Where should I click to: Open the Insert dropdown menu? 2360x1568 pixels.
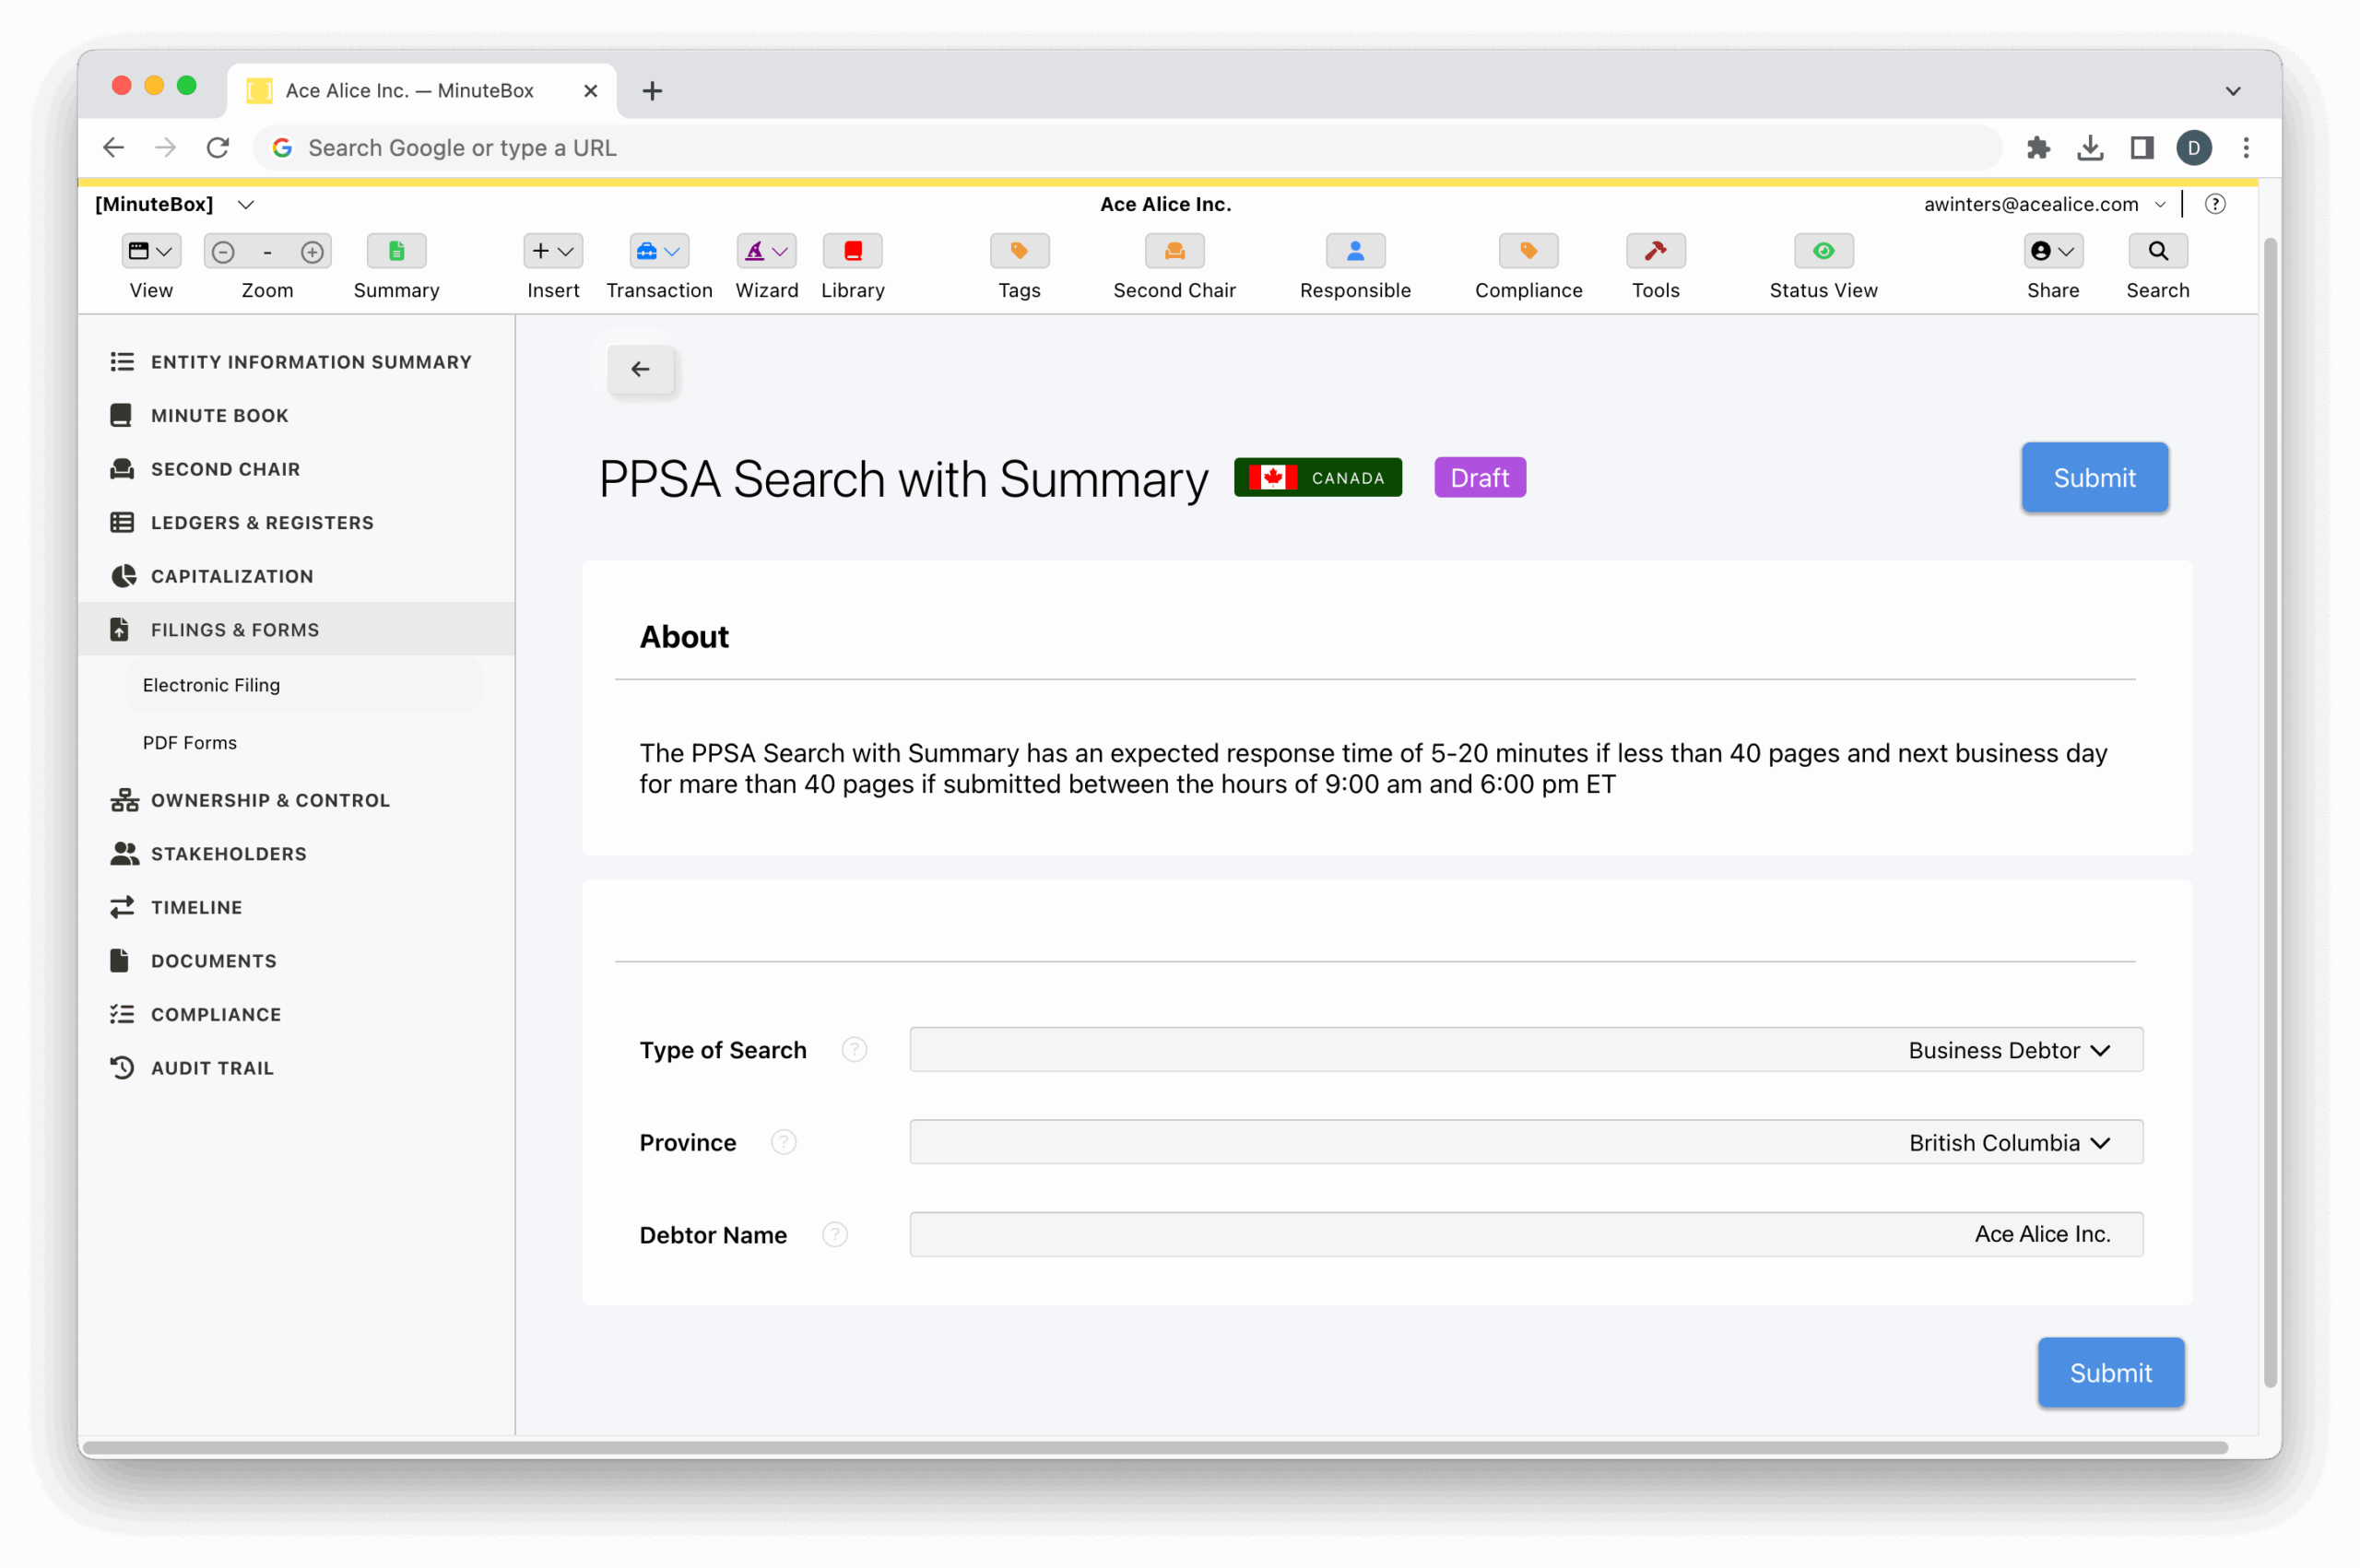point(552,251)
